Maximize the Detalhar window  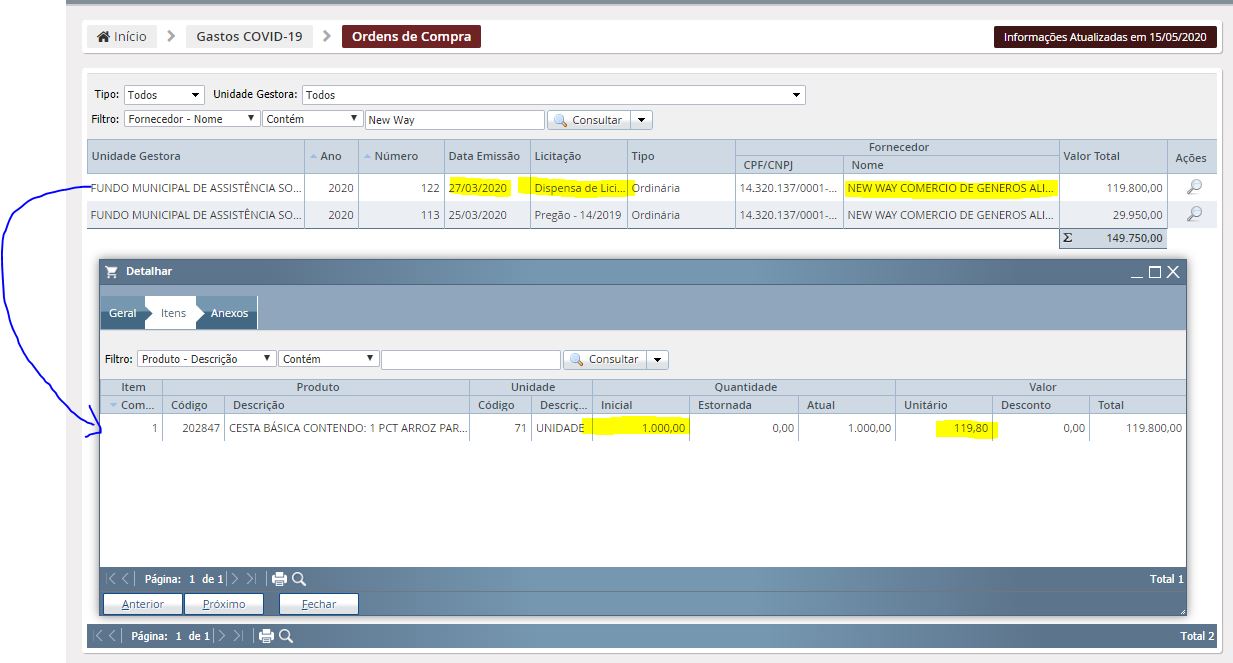click(1155, 272)
